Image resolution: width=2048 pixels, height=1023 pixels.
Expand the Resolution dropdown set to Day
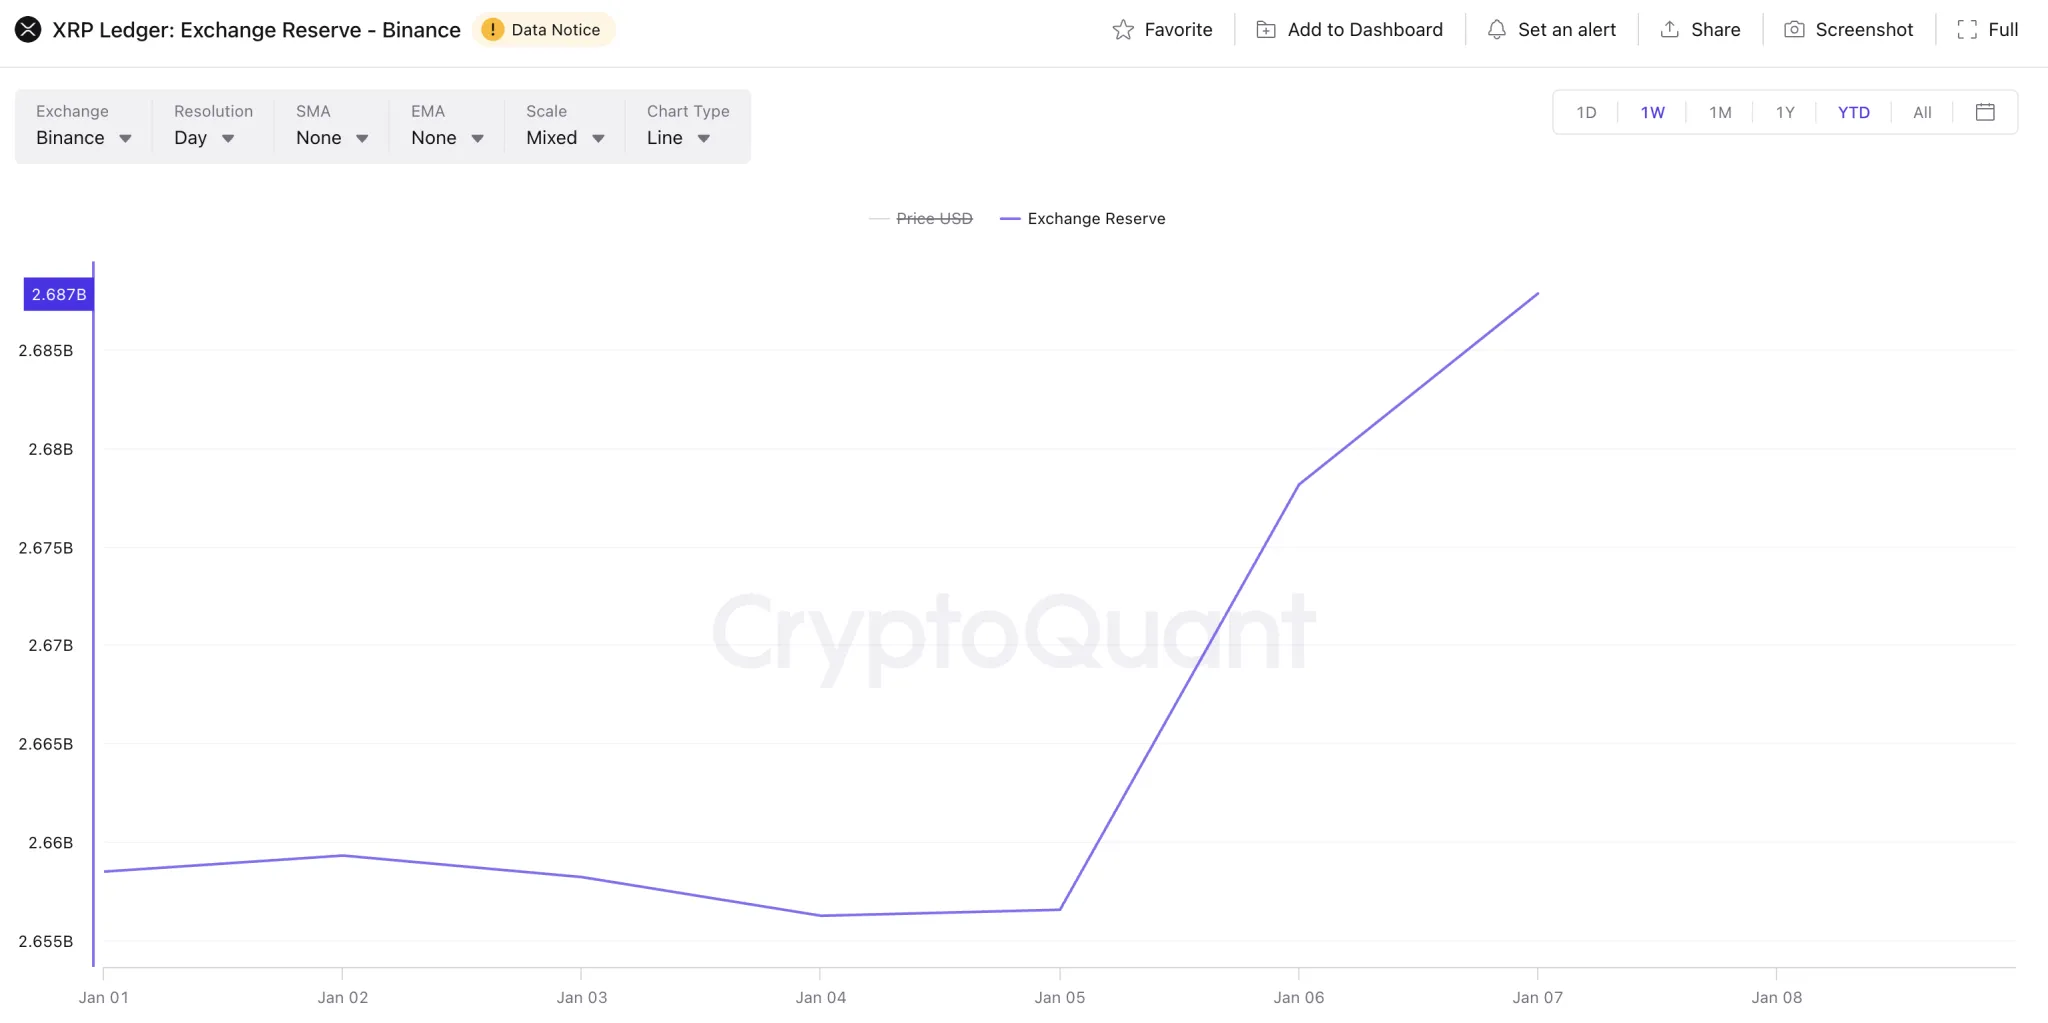coord(203,138)
